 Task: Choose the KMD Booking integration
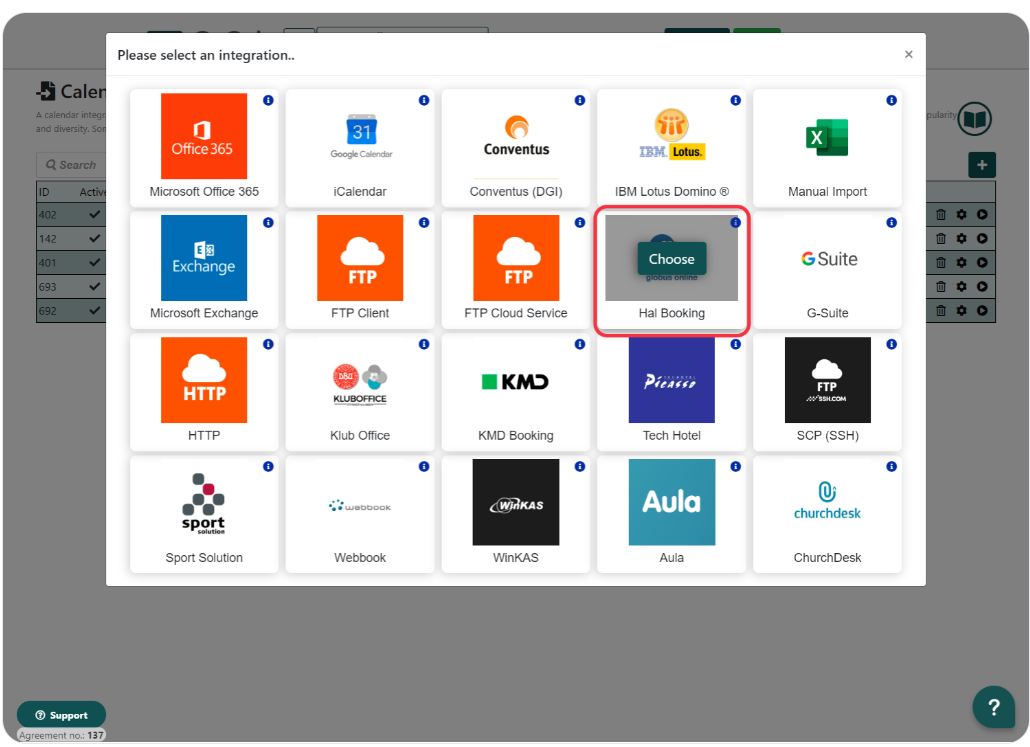(x=516, y=392)
